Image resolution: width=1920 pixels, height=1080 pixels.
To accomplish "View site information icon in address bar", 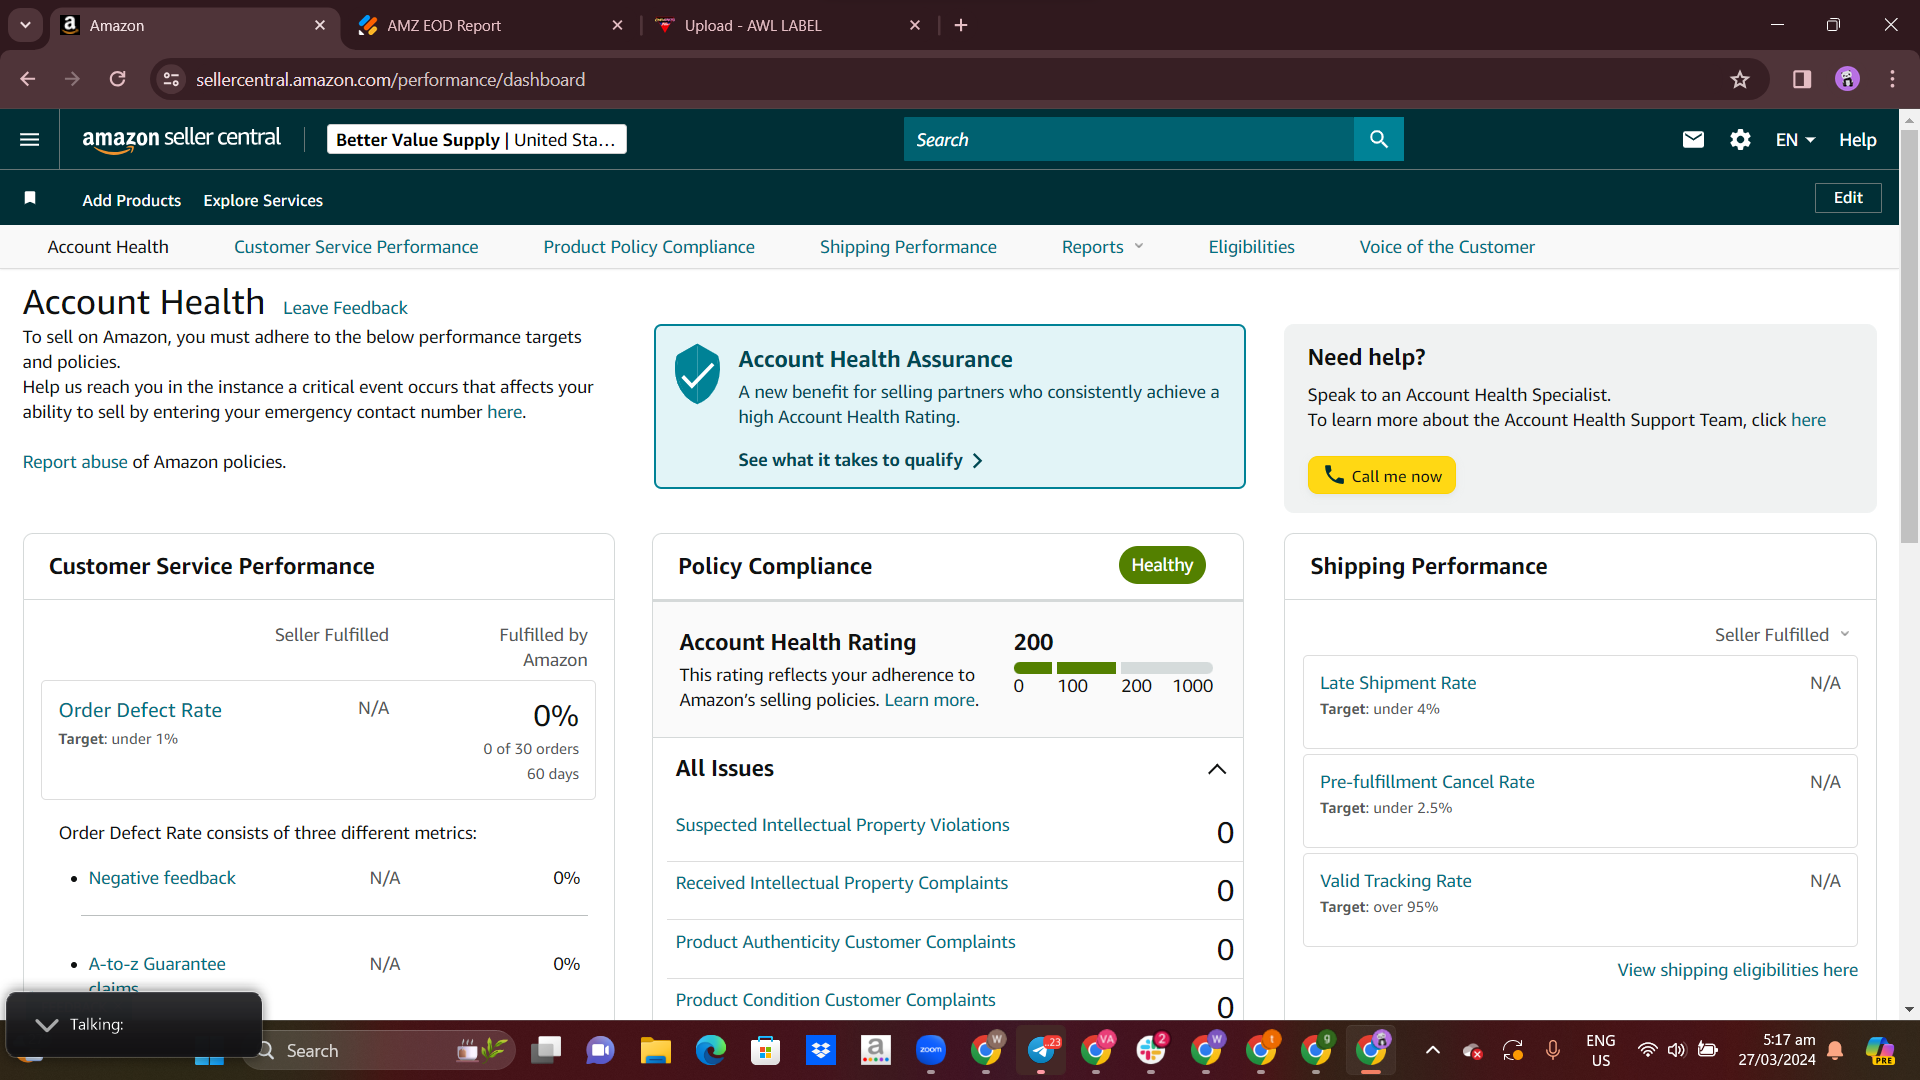I will 172,80.
